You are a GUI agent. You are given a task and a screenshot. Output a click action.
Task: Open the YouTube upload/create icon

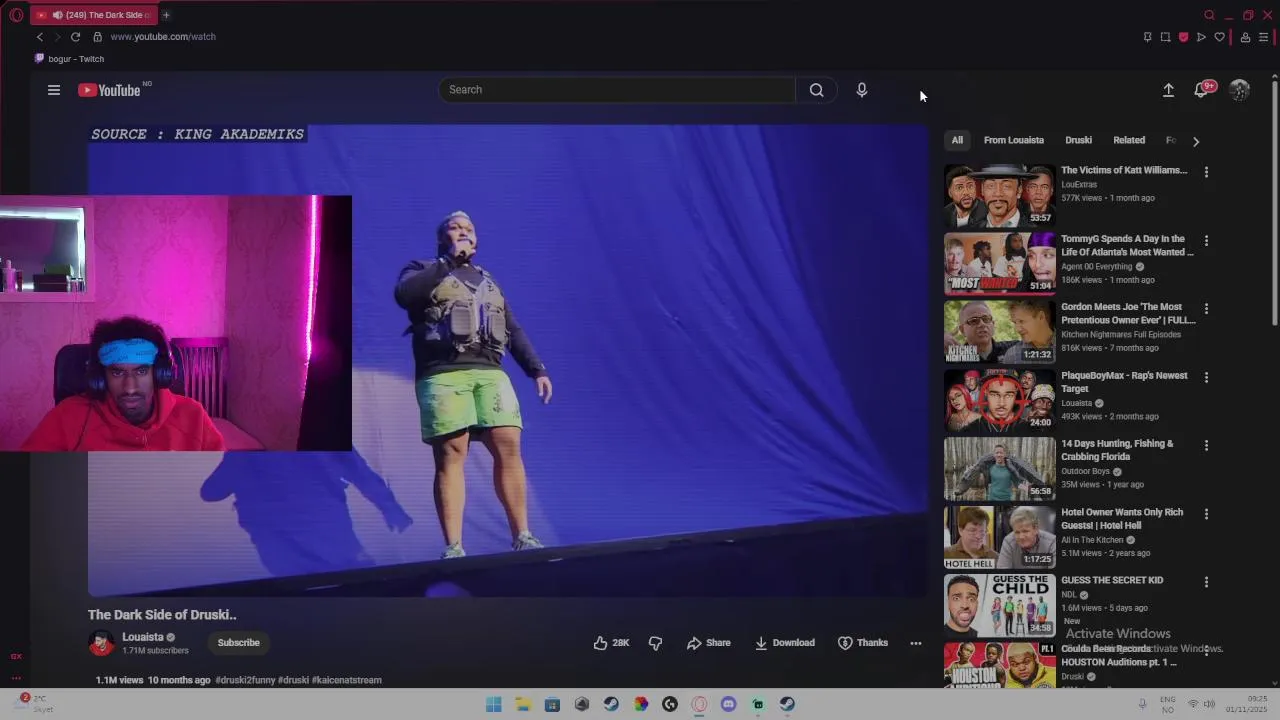coord(1168,90)
